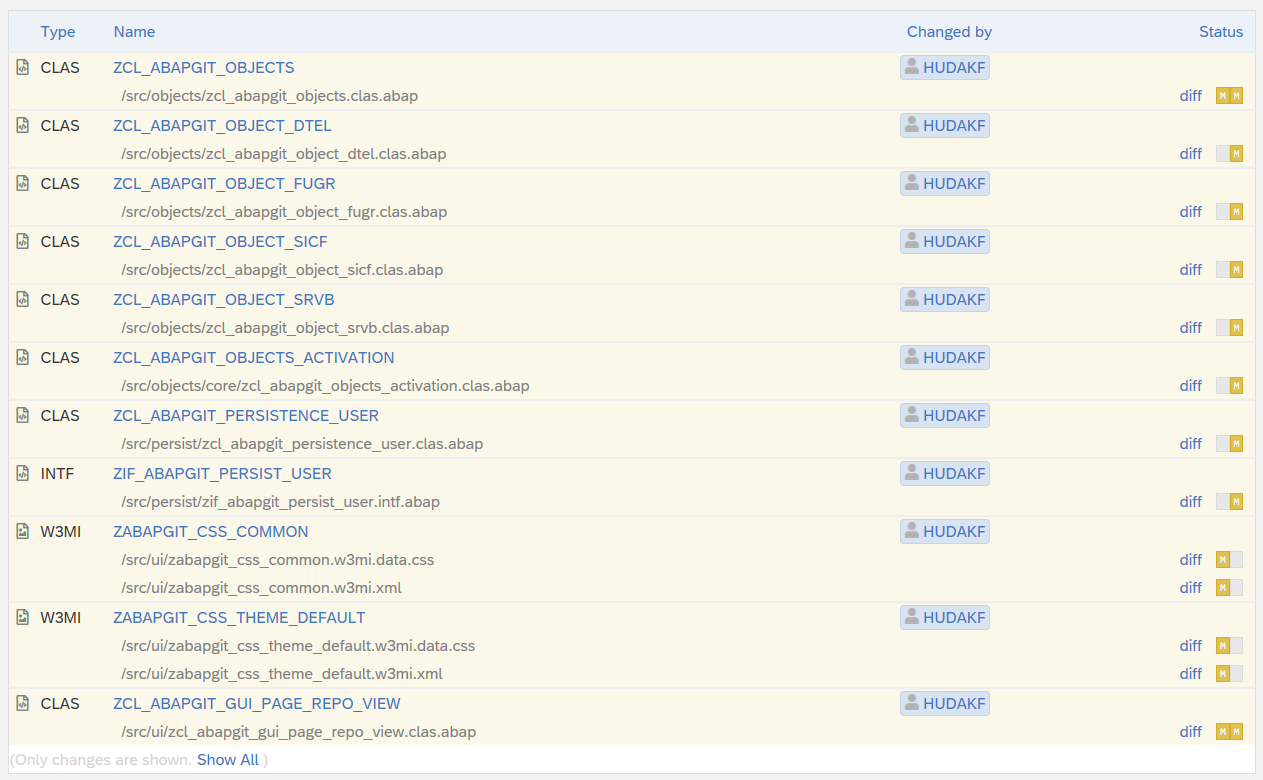This screenshot has width=1263, height=780.
Task: Click the code file icon beside ZCL_ABAPGIT_OBJECT_DTEL
Action: pyautogui.click(x=23, y=125)
